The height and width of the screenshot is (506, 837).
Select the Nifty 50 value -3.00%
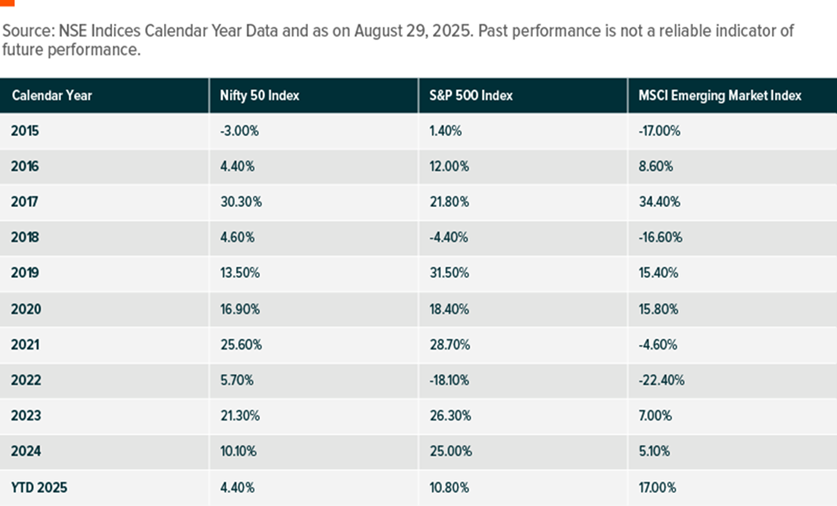(238, 130)
